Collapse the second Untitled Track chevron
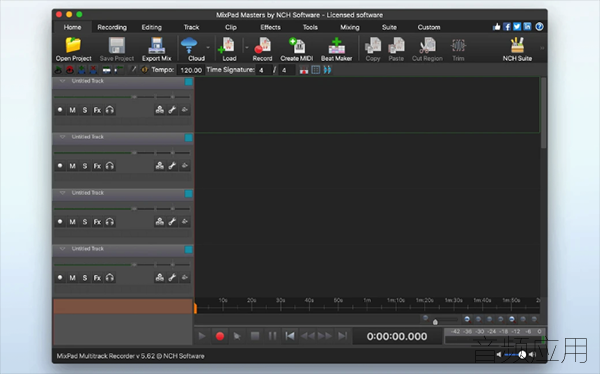This screenshot has width=600, height=374. [x=62, y=137]
